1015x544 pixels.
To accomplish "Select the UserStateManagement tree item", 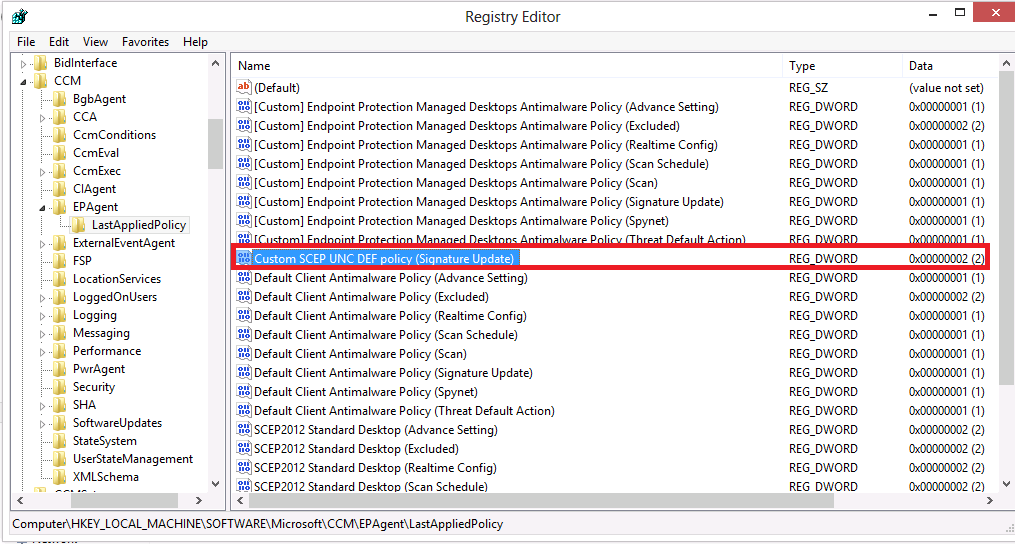I will click(x=133, y=459).
